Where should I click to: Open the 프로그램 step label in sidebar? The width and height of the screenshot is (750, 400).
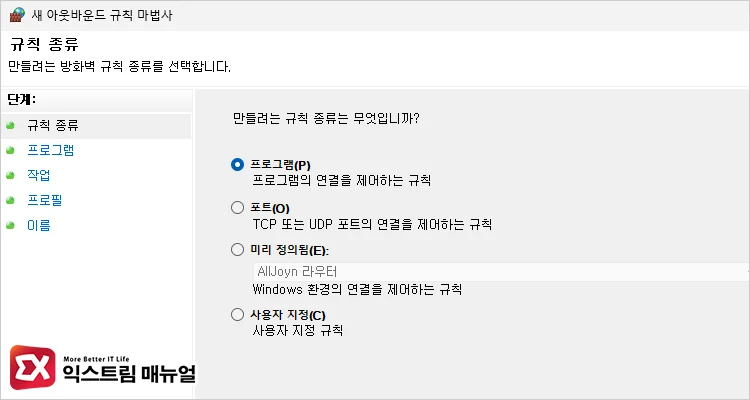50,151
